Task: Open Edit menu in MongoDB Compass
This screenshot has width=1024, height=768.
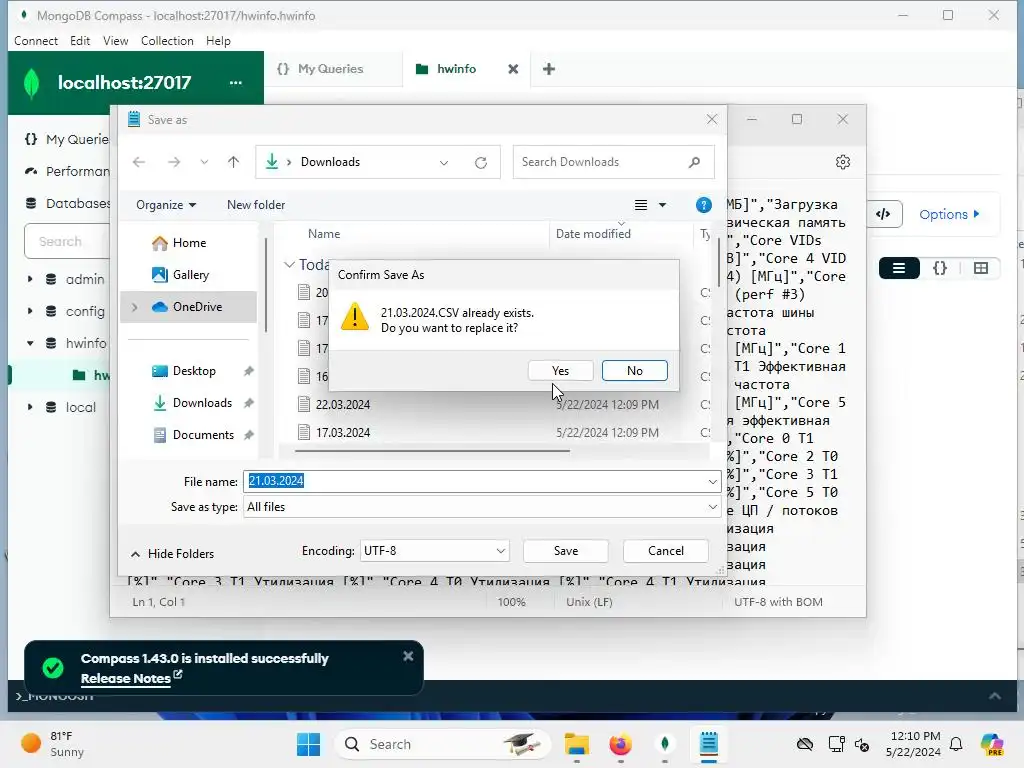Action: (80, 40)
